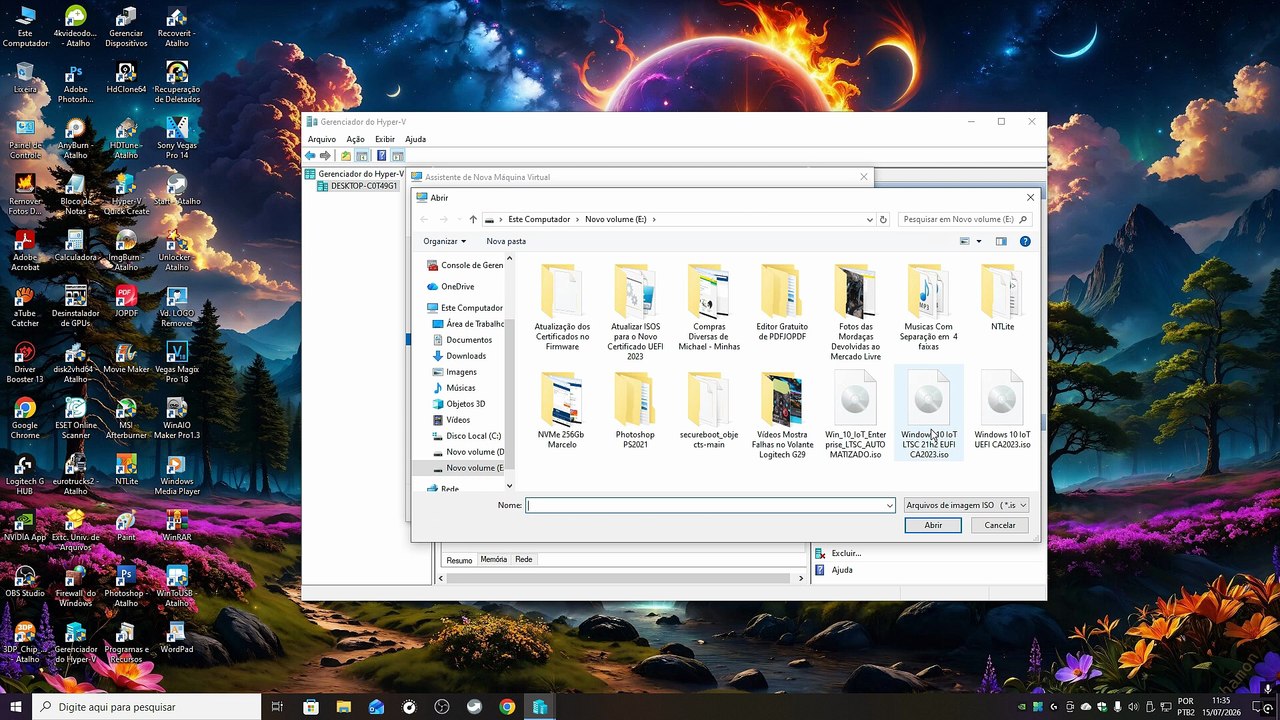The image size is (1280, 720).
Task: Click the change view icon in Abrir dialog
Action: [965, 241]
